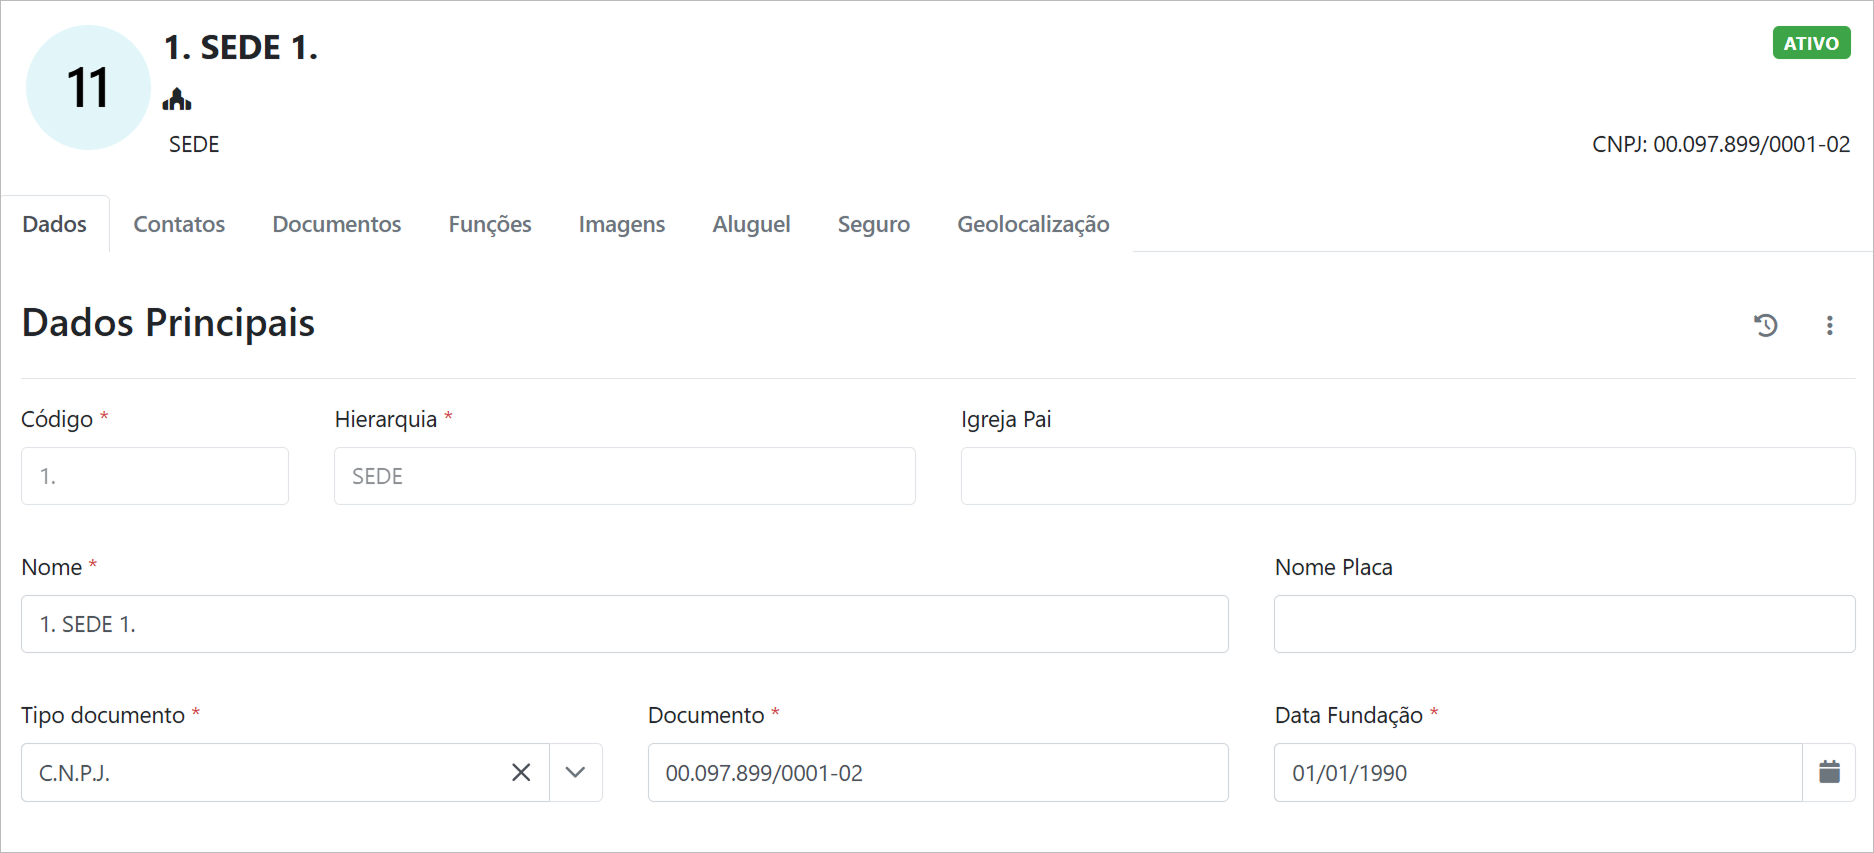Switch to the Contatos tab
The width and height of the screenshot is (1874, 853).
pos(179,224)
